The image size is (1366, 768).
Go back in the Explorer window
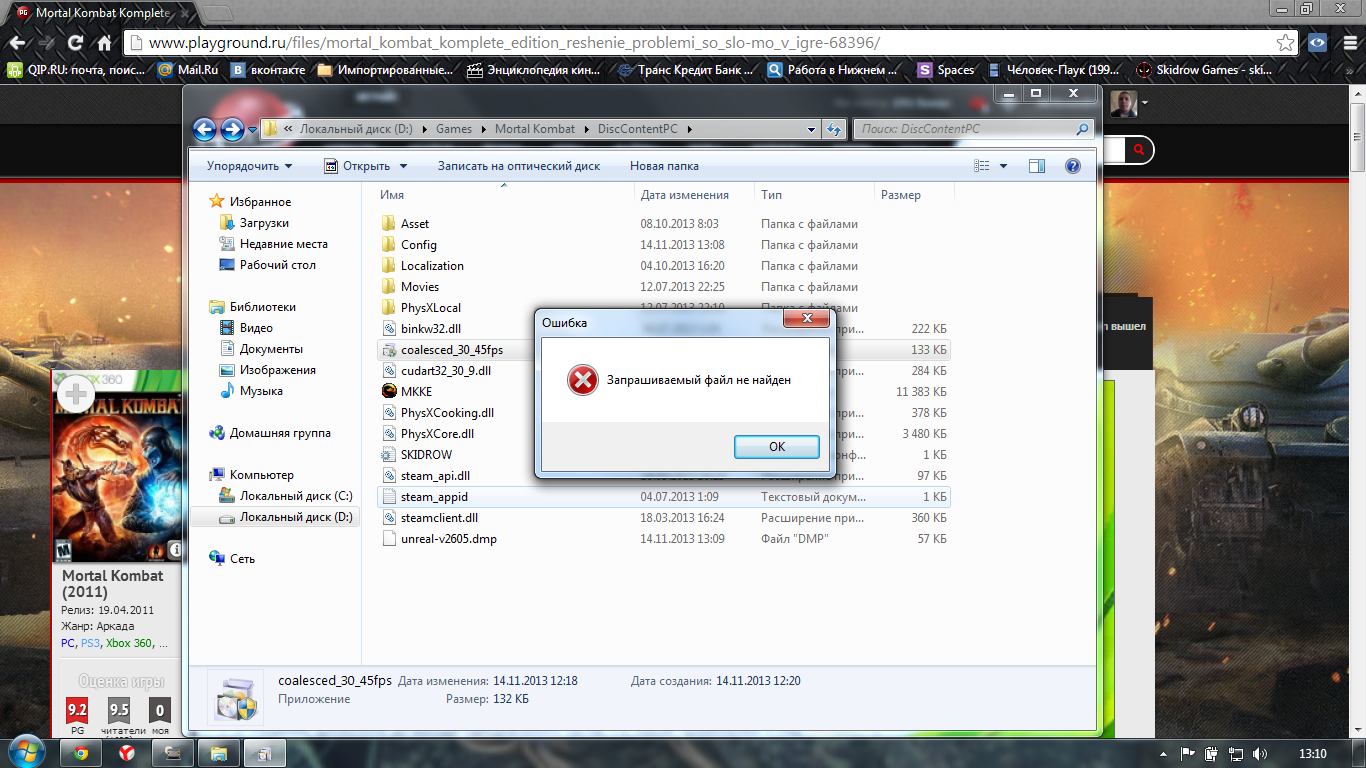click(x=204, y=129)
